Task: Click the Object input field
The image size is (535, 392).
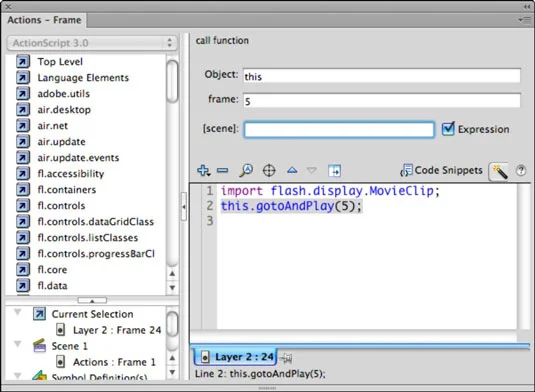Action: [382, 76]
